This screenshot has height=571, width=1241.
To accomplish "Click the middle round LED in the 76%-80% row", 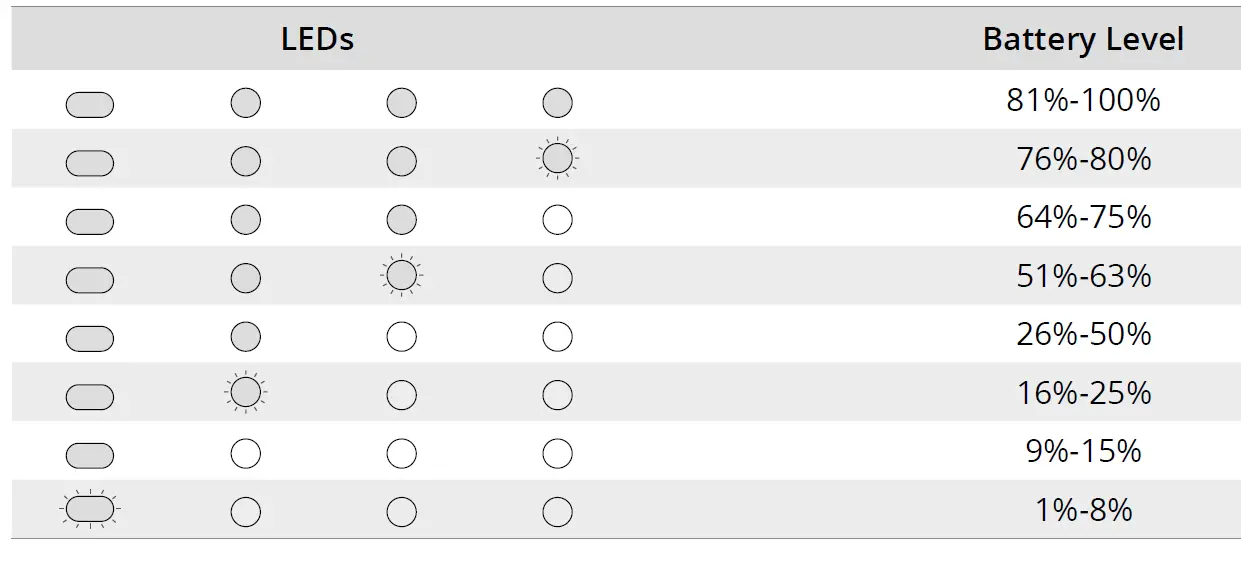I will [401, 161].
